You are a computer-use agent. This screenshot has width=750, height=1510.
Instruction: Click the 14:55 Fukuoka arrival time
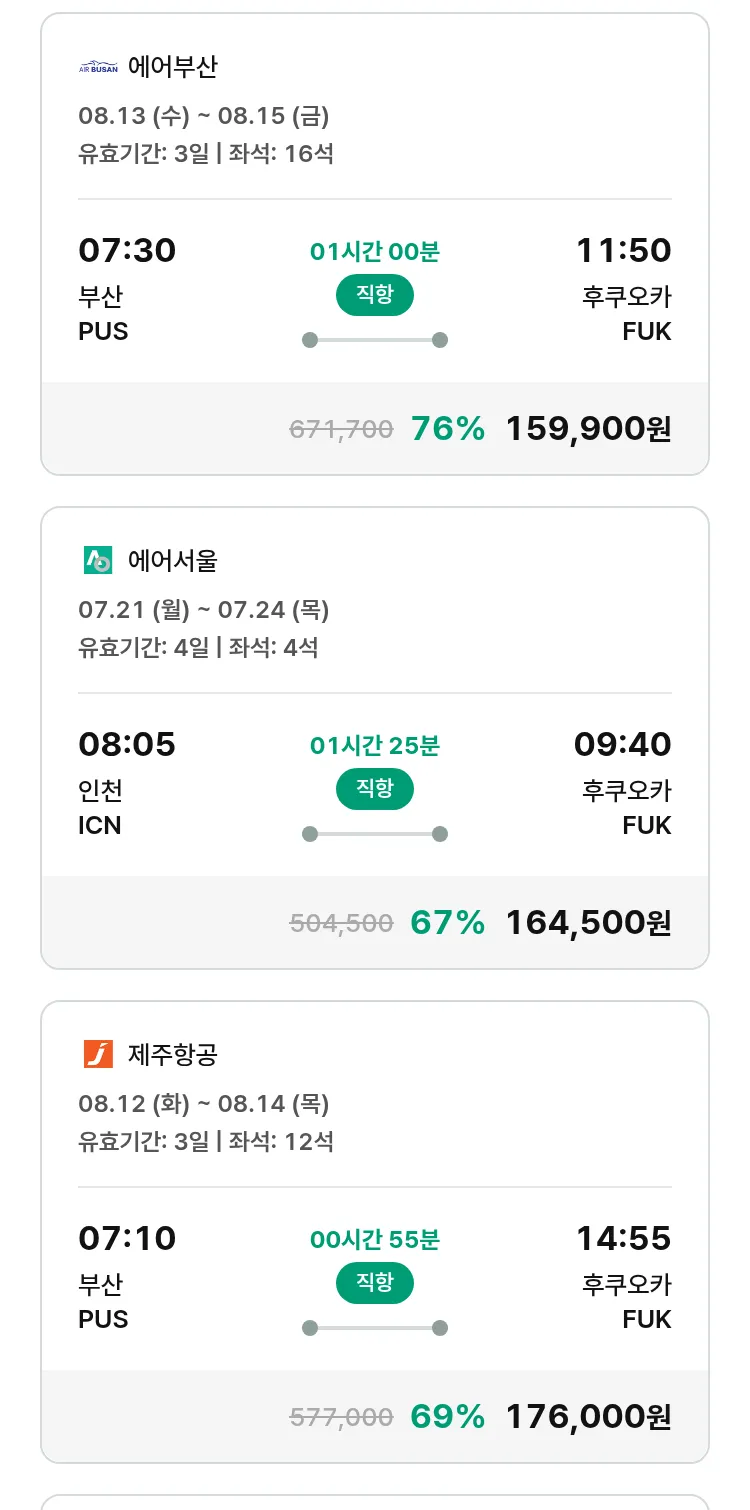[623, 1238]
